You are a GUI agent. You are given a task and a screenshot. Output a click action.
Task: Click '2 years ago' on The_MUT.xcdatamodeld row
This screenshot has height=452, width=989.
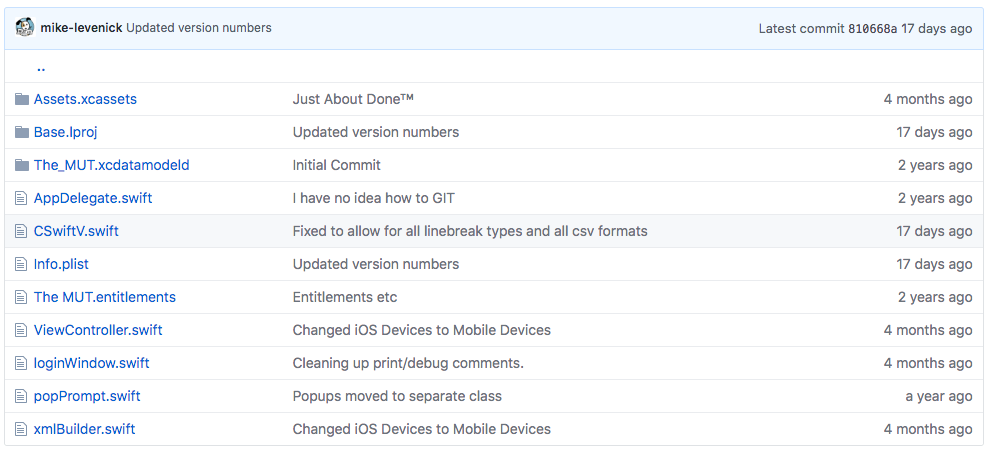[x=935, y=165]
